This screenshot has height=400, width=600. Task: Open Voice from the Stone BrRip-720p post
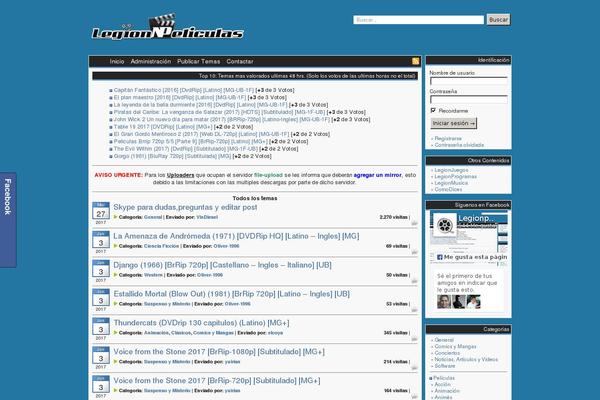217,381
